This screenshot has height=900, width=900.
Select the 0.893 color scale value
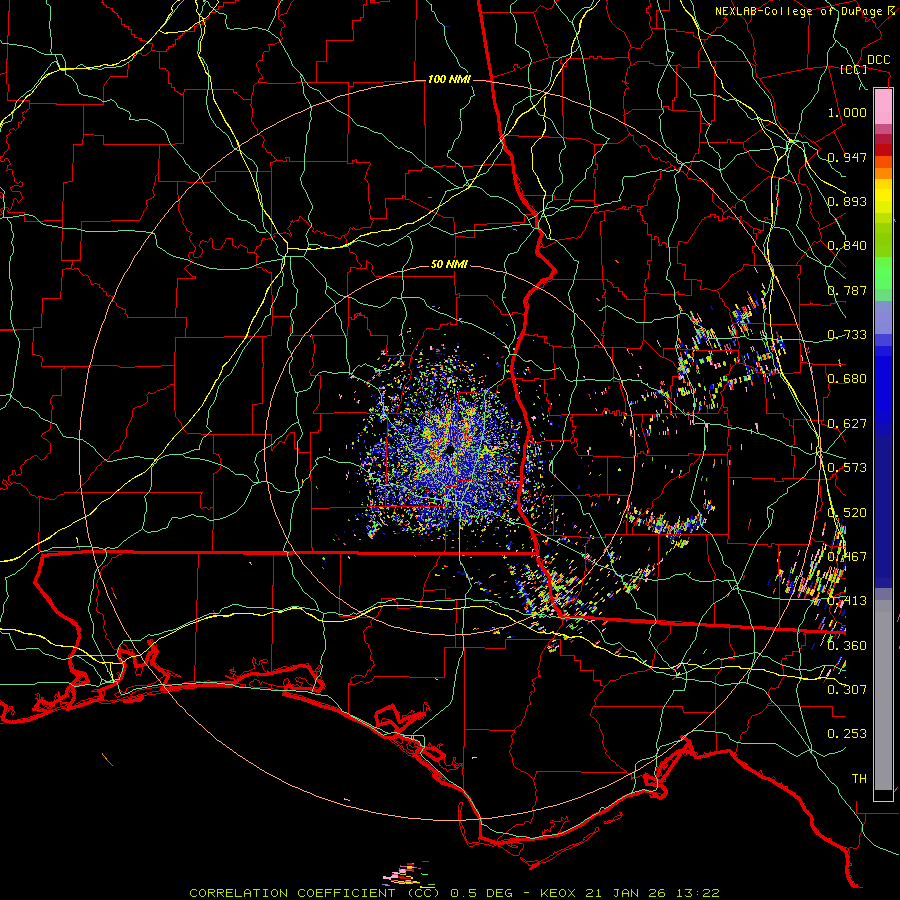tap(847, 201)
